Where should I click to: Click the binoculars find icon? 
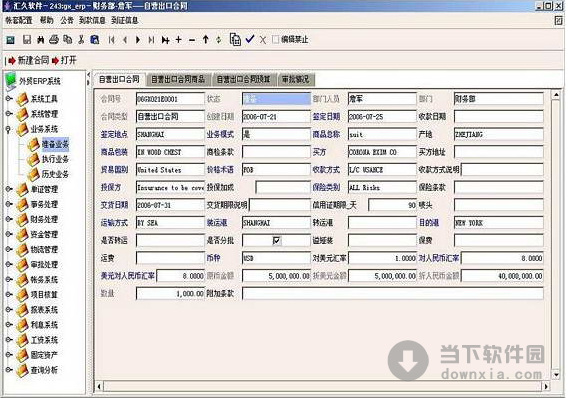point(41,39)
